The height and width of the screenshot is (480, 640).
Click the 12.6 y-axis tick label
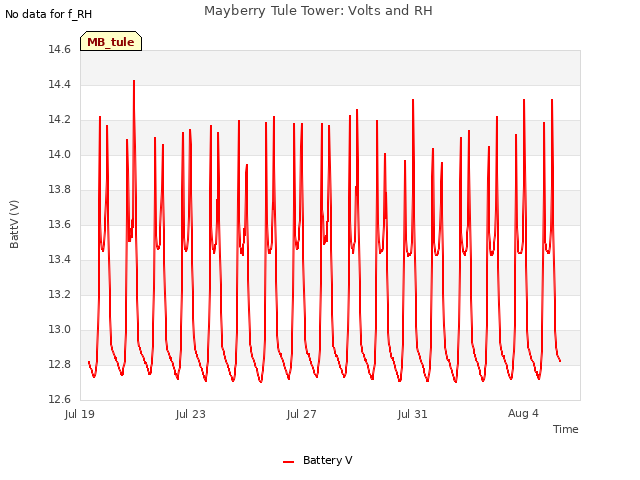click(60, 399)
